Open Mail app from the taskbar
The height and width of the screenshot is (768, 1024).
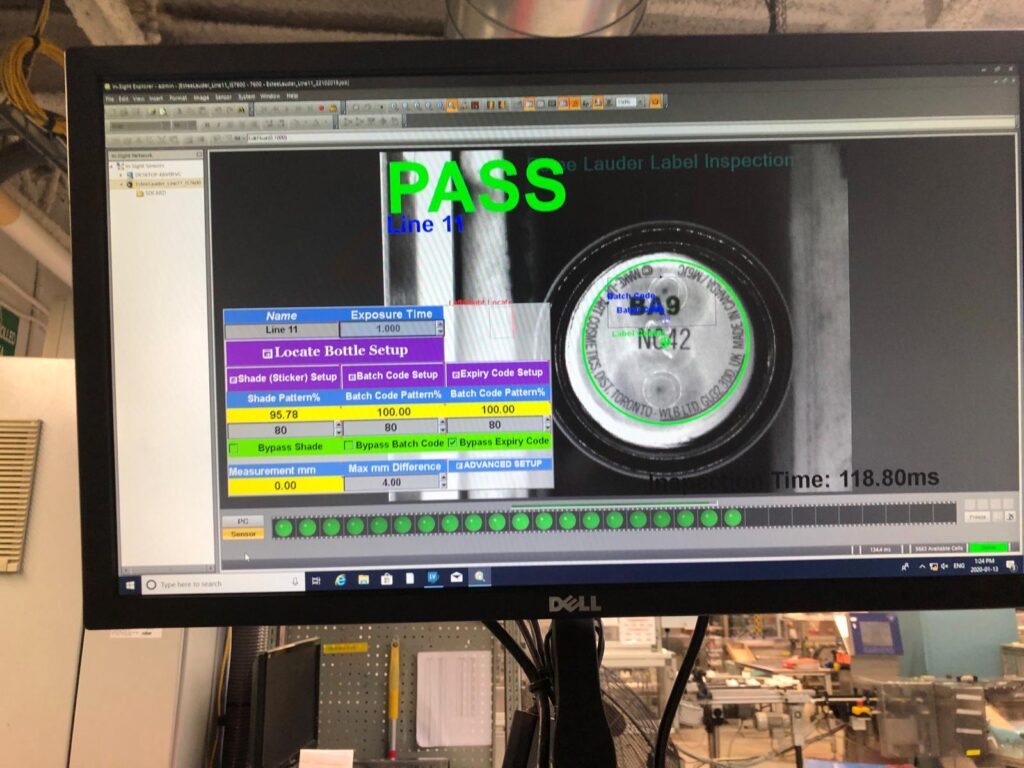pyautogui.click(x=456, y=577)
